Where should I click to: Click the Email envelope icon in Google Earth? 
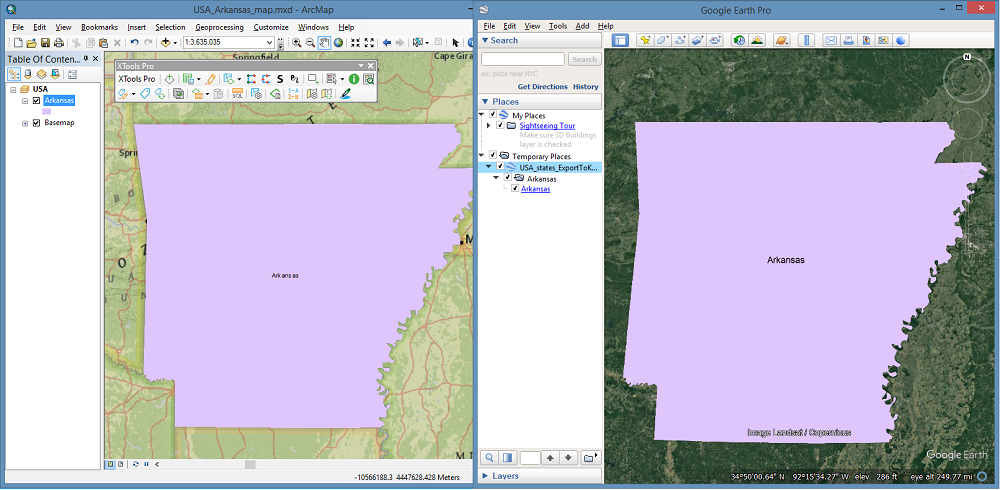(831, 40)
